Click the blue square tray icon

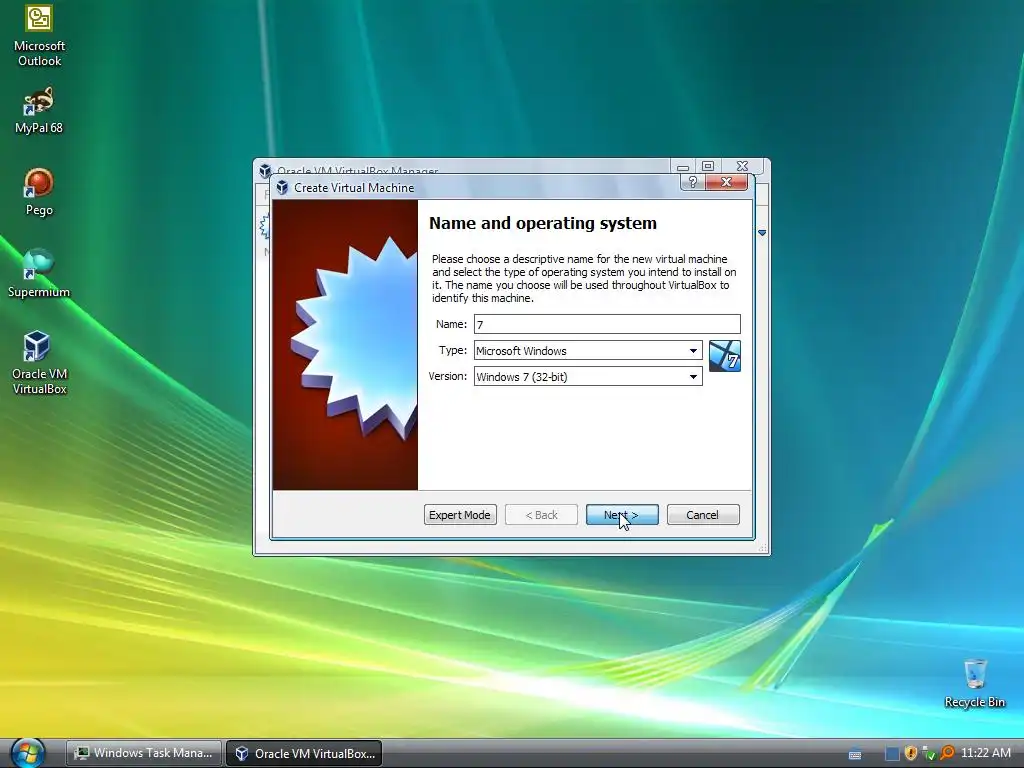(892, 753)
